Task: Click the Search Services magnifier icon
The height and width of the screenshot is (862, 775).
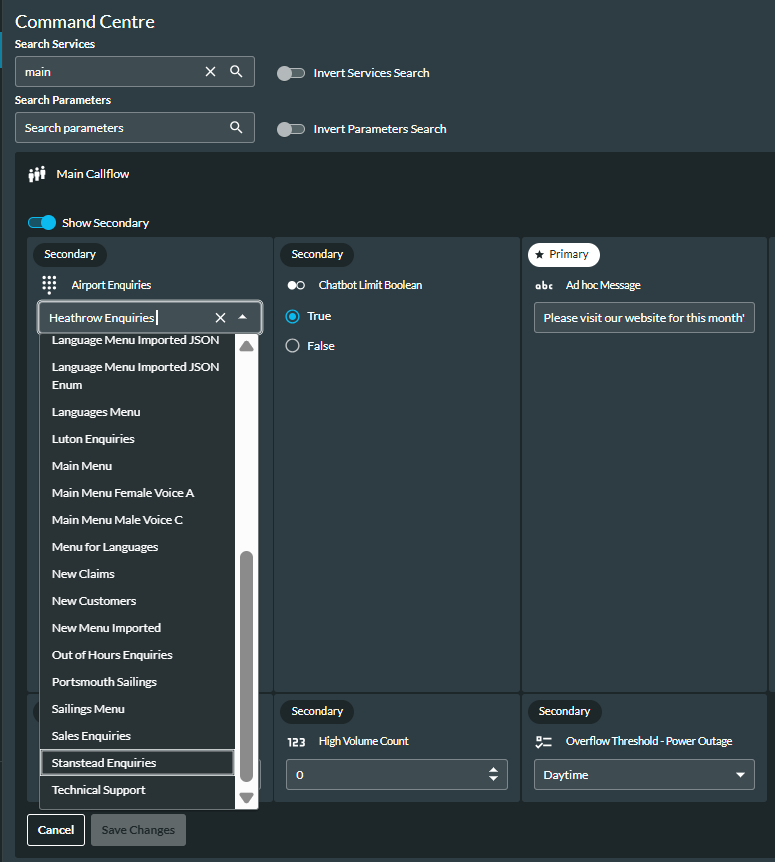Action: (236, 71)
